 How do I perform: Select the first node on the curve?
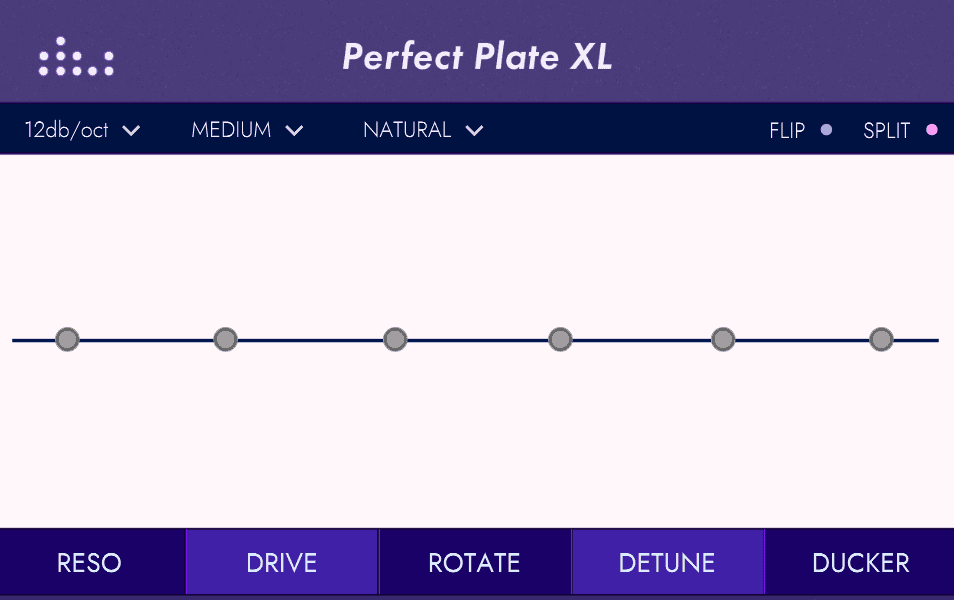67,339
